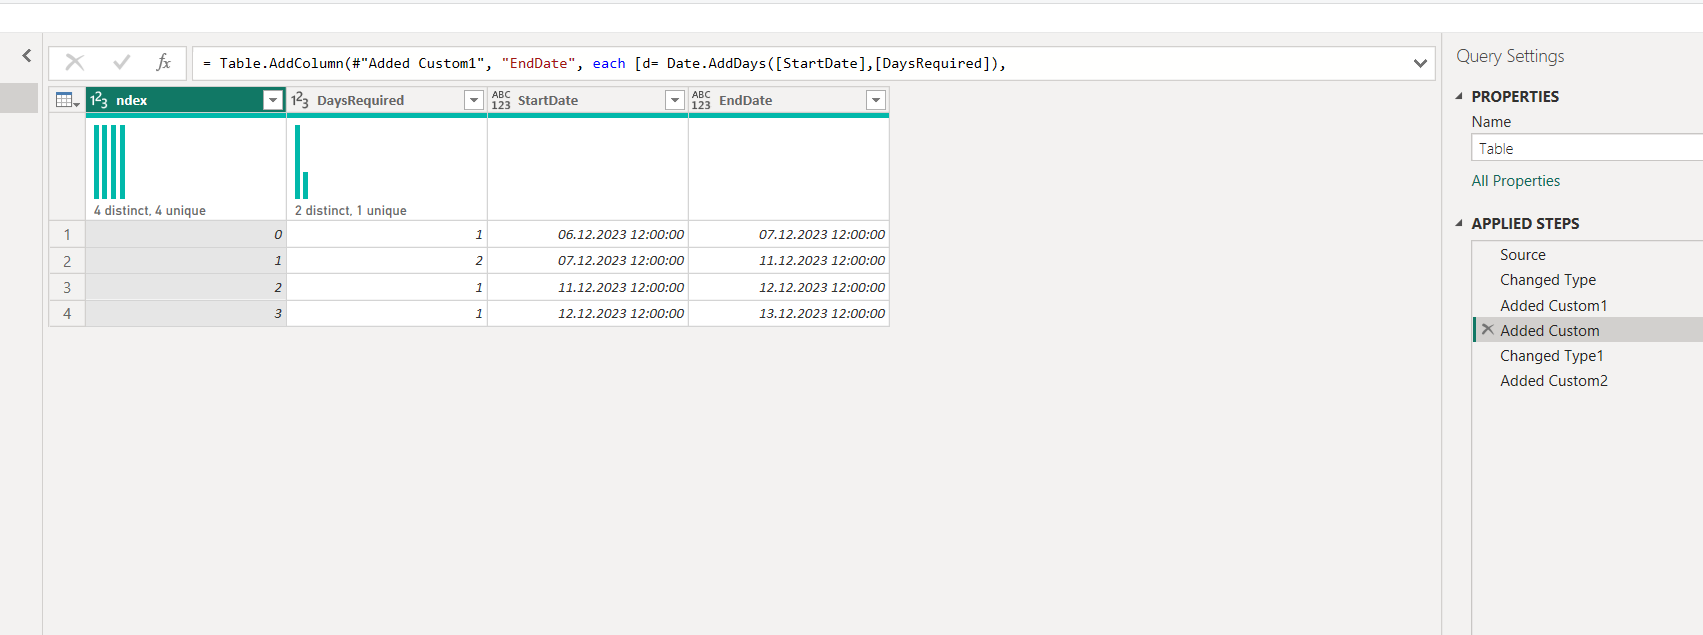This screenshot has width=1703, height=635.
Task: Click the number type icon of ndex column
Action: tap(99, 100)
